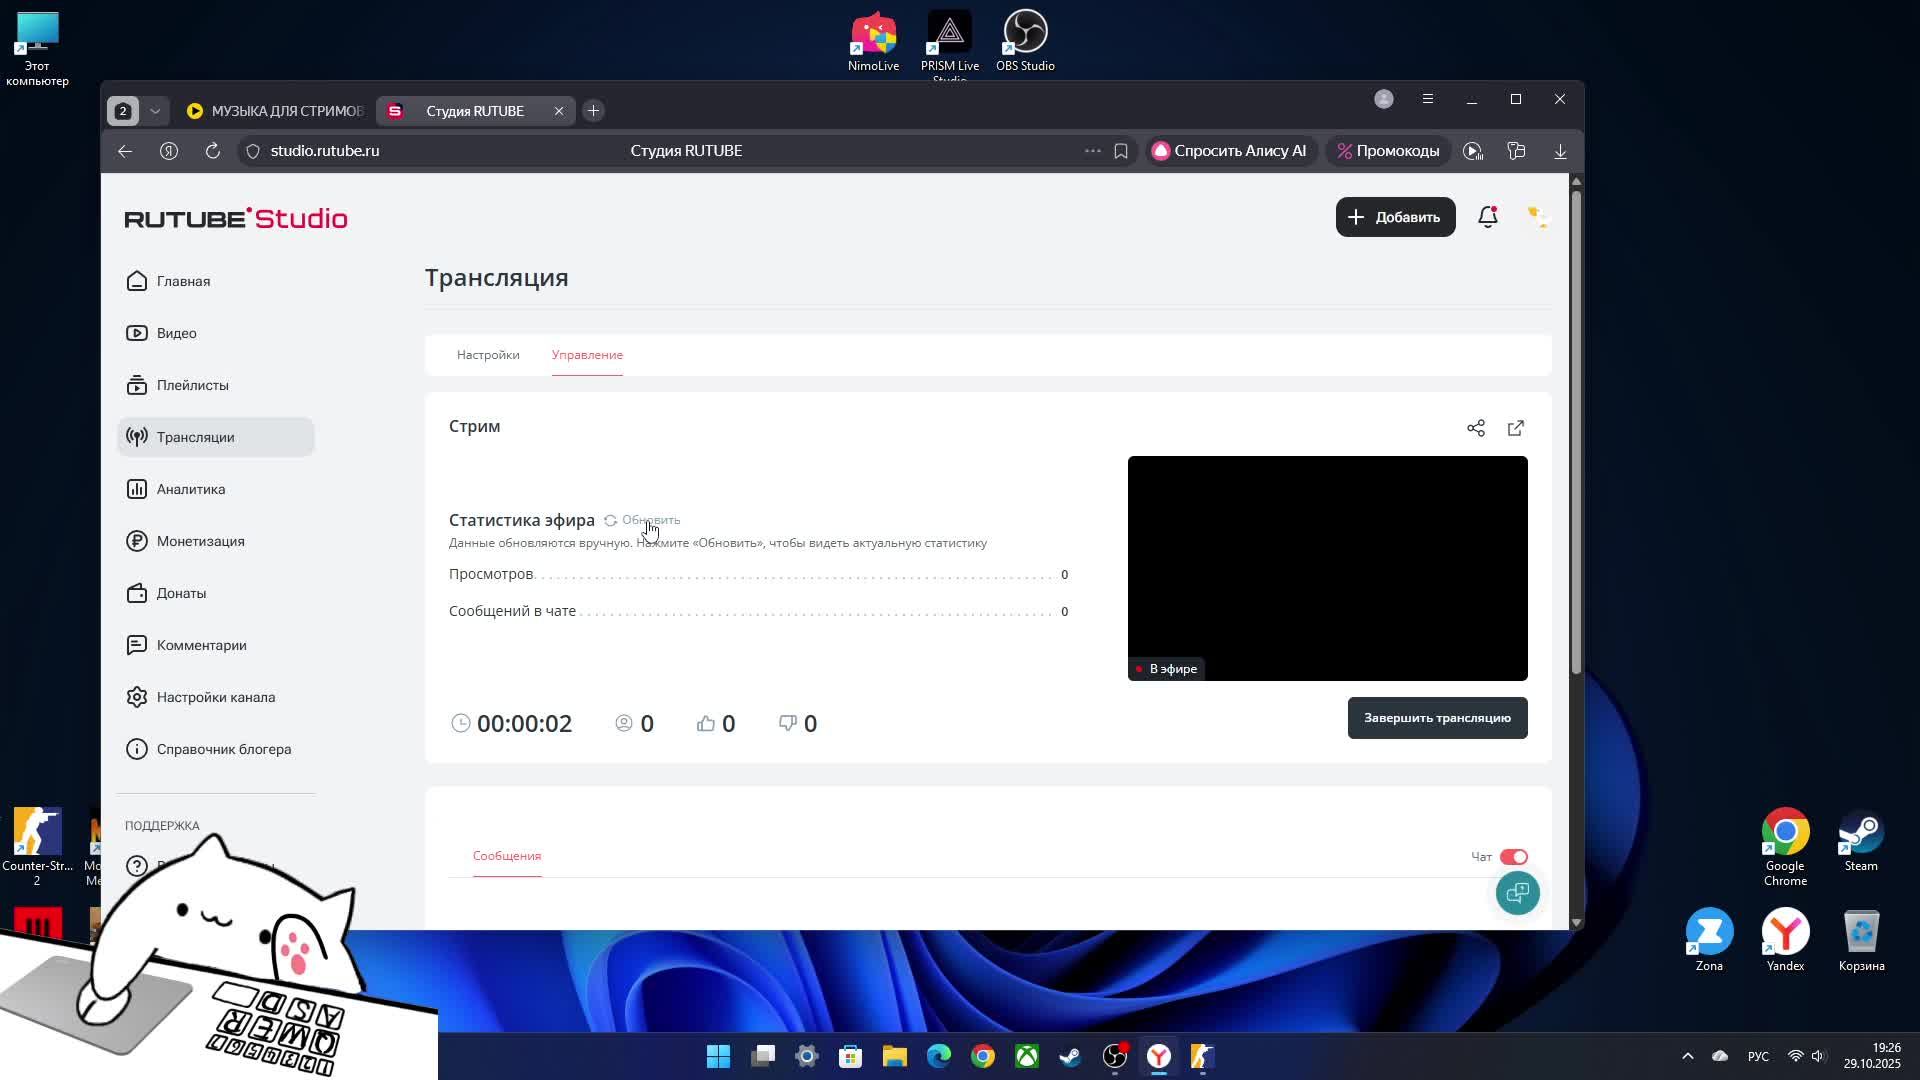This screenshot has height=1080, width=1920.
Task: Reload the browser page
Action: click(x=212, y=151)
